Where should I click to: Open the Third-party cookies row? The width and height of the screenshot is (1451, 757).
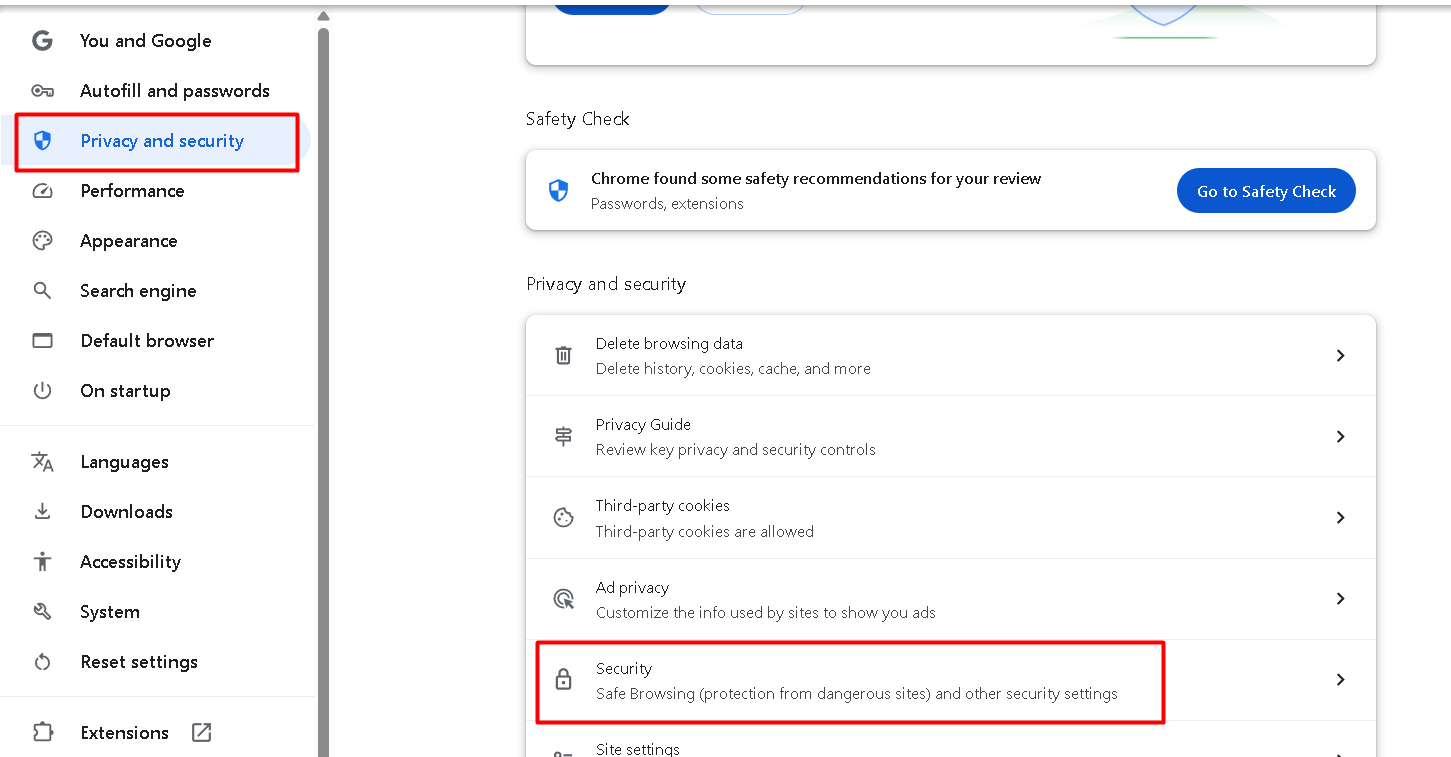[951, 518]
